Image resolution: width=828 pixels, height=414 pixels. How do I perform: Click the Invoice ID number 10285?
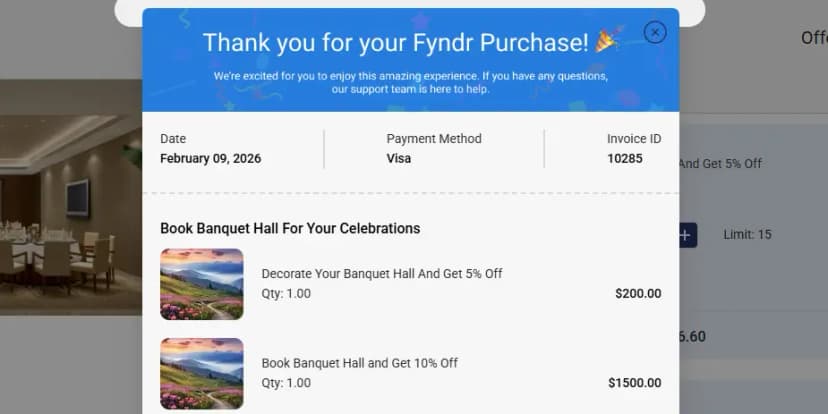coord(625,158)
